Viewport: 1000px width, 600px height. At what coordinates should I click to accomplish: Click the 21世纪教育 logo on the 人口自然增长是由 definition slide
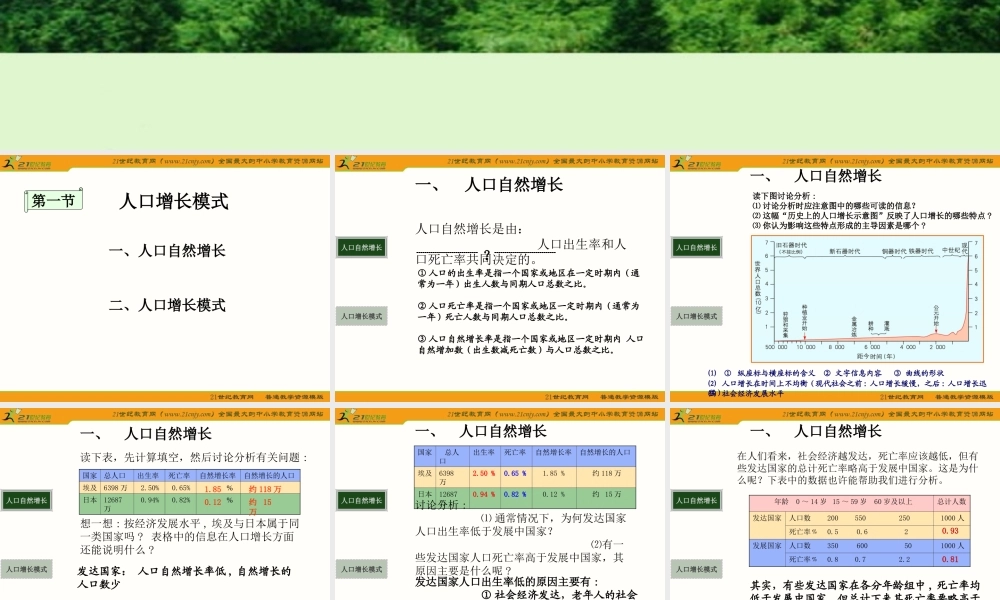pos(362,163)
